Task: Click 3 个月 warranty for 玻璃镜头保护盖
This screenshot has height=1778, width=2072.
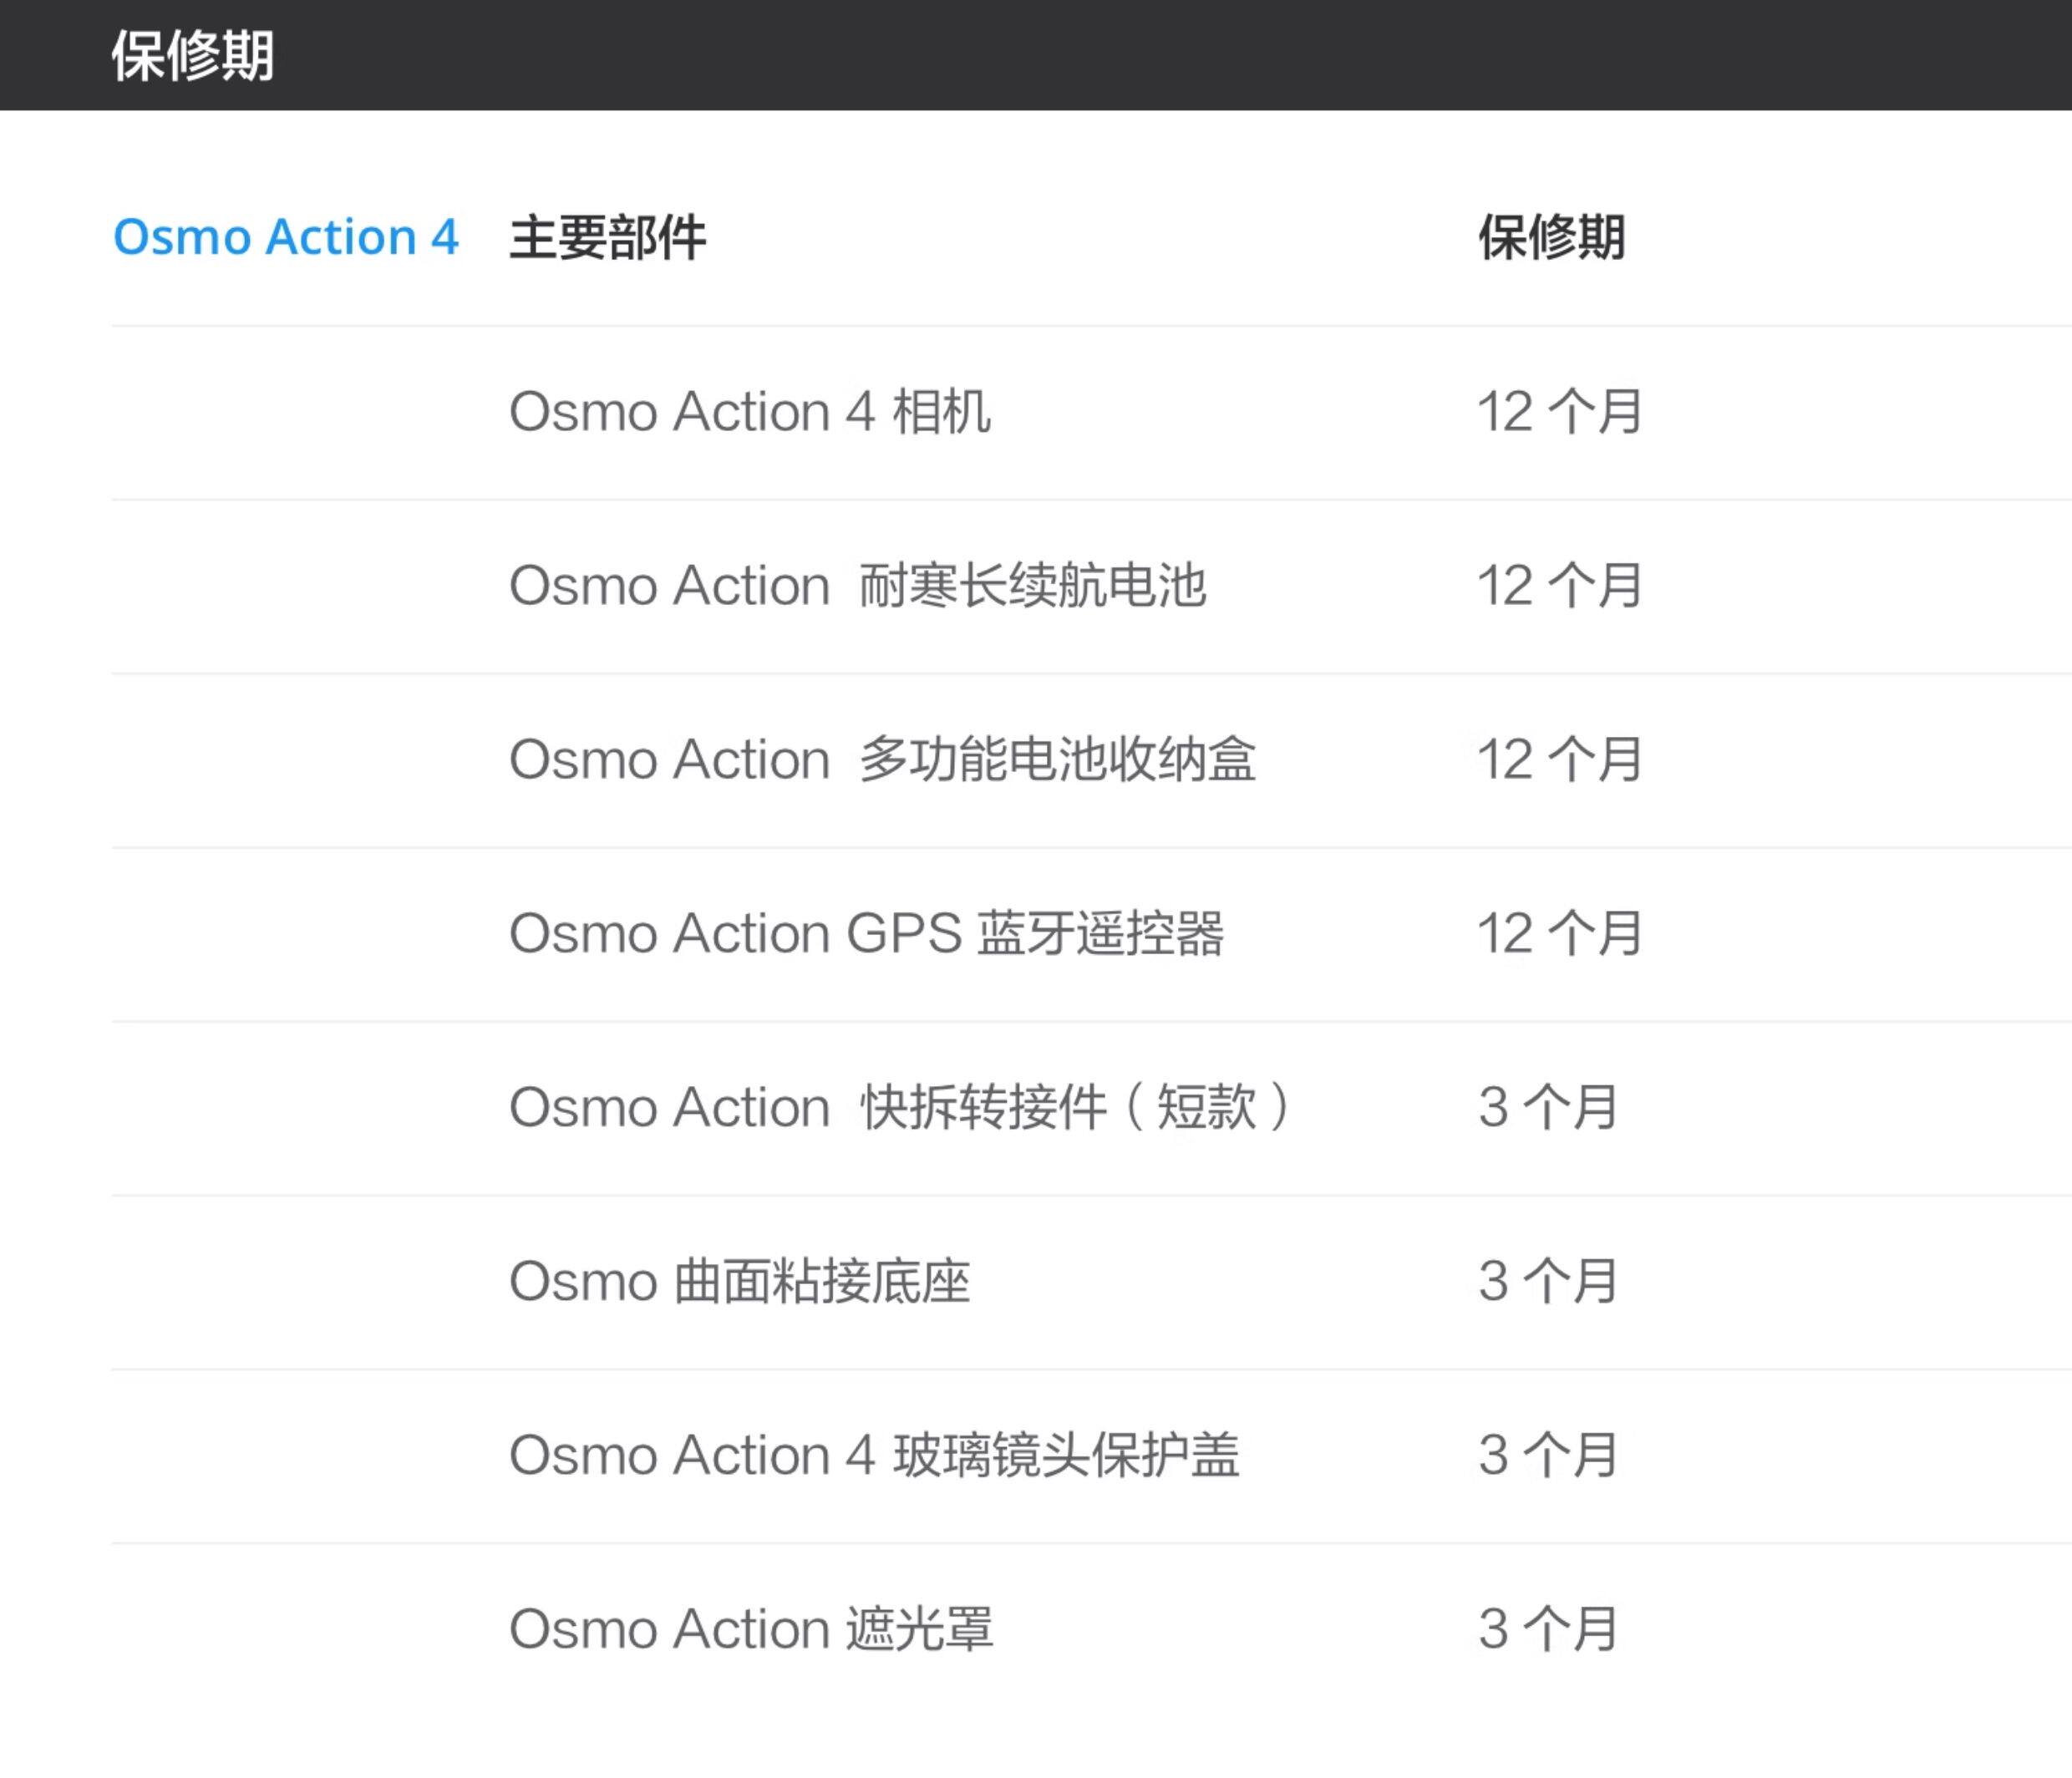Action: click(x=1547, y=1456)
